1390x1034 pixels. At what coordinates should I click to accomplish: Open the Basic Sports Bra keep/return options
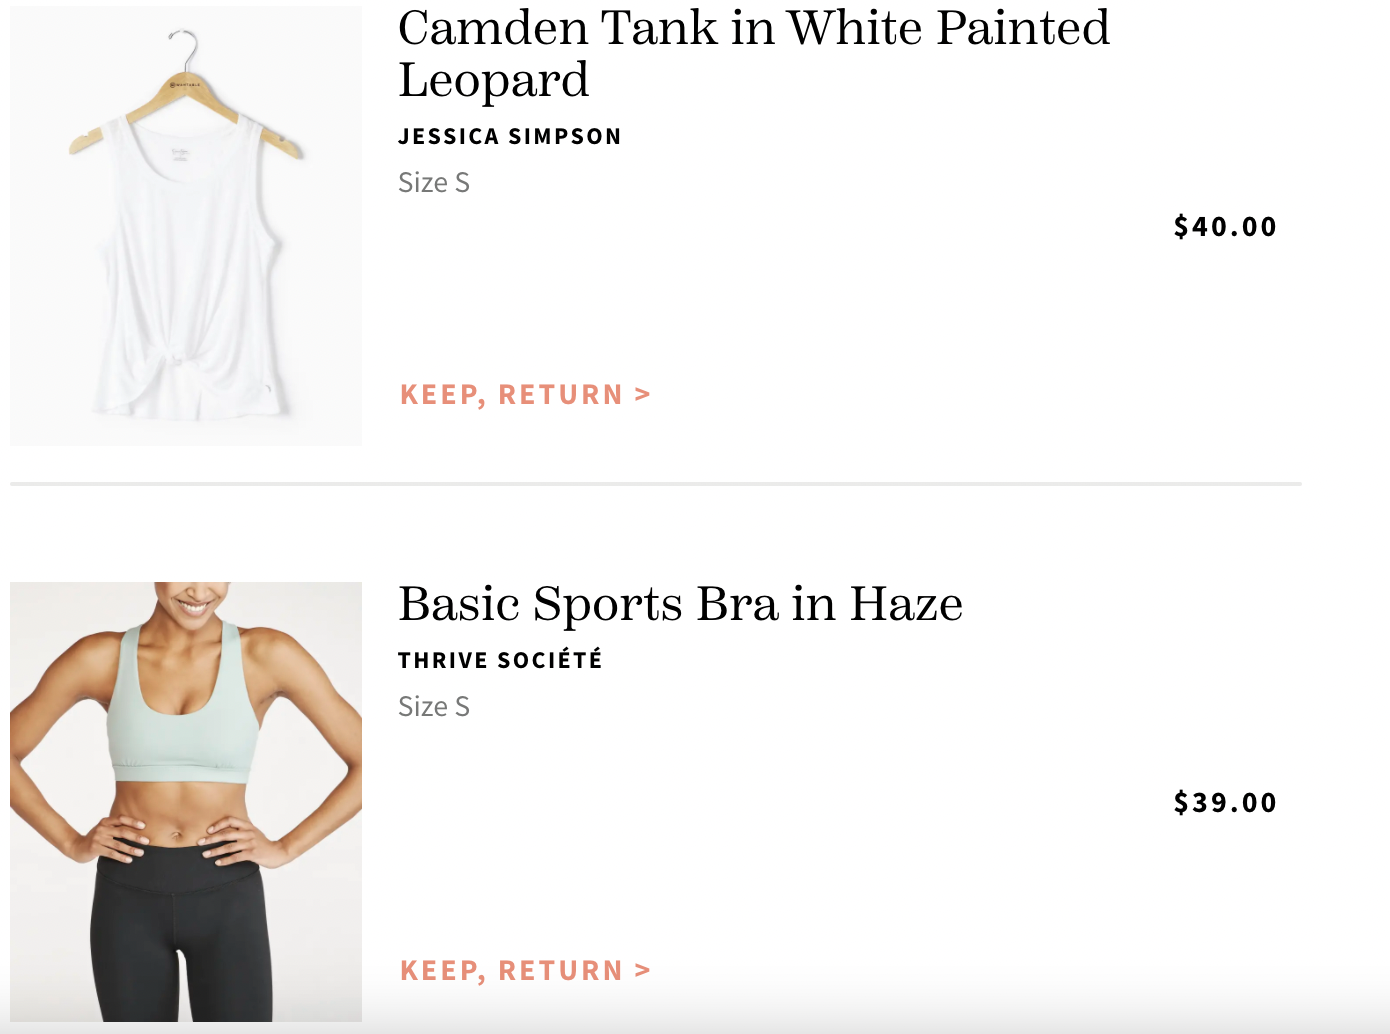(524, 968)
